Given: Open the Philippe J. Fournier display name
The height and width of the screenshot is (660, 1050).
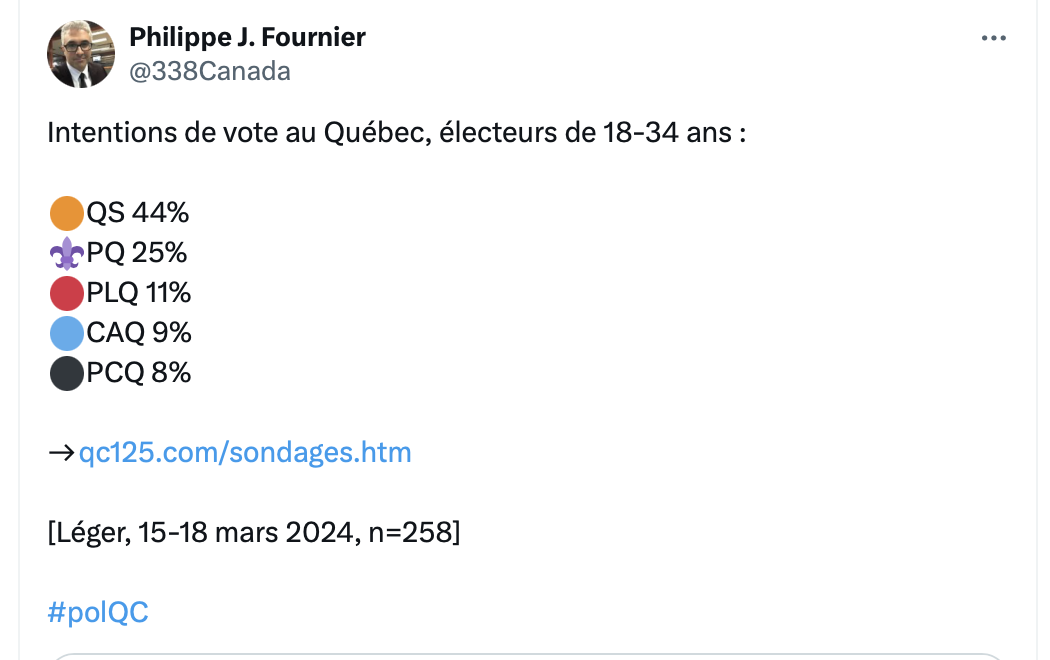Looking at the screenshot, I should tap(247, 37).
